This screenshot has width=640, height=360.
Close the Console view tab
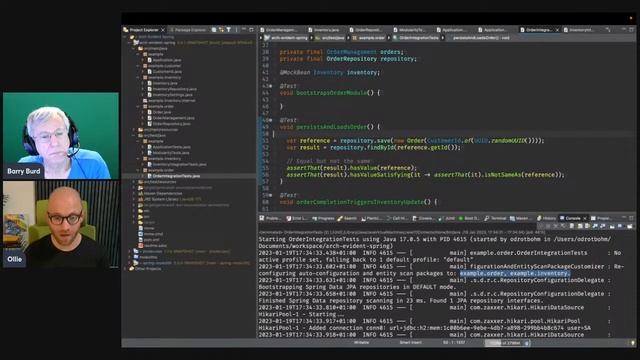tap(584, 218)
